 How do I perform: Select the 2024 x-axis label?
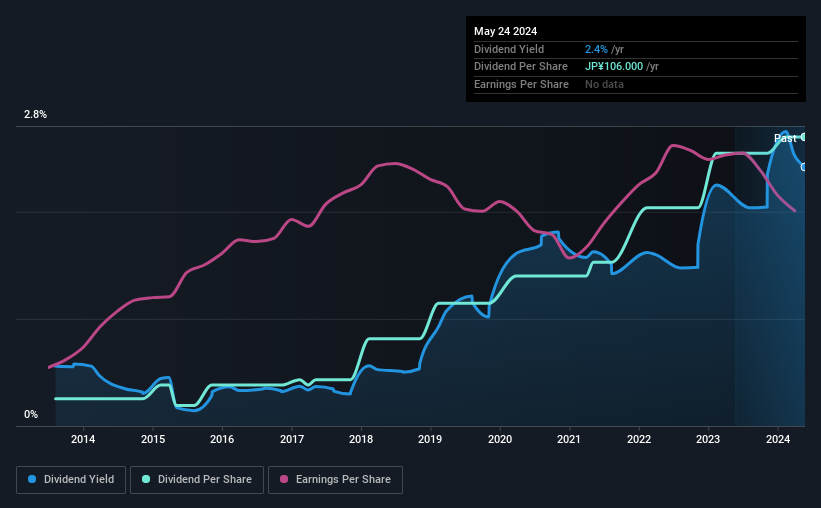778,439
